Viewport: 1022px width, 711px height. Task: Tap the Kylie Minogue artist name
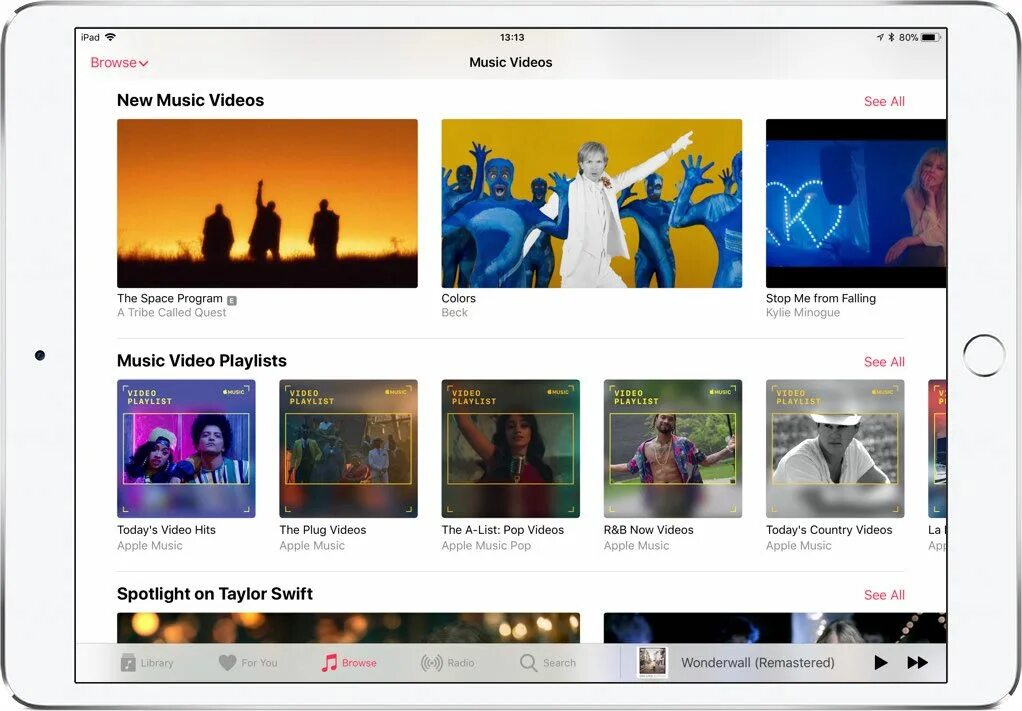point(803,313)
